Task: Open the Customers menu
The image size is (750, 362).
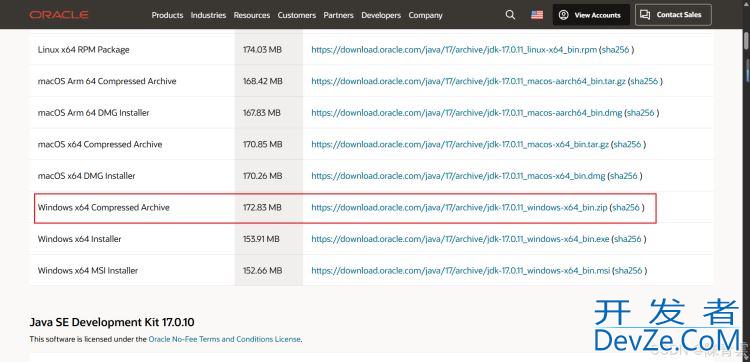Action: tap(297, 15)
